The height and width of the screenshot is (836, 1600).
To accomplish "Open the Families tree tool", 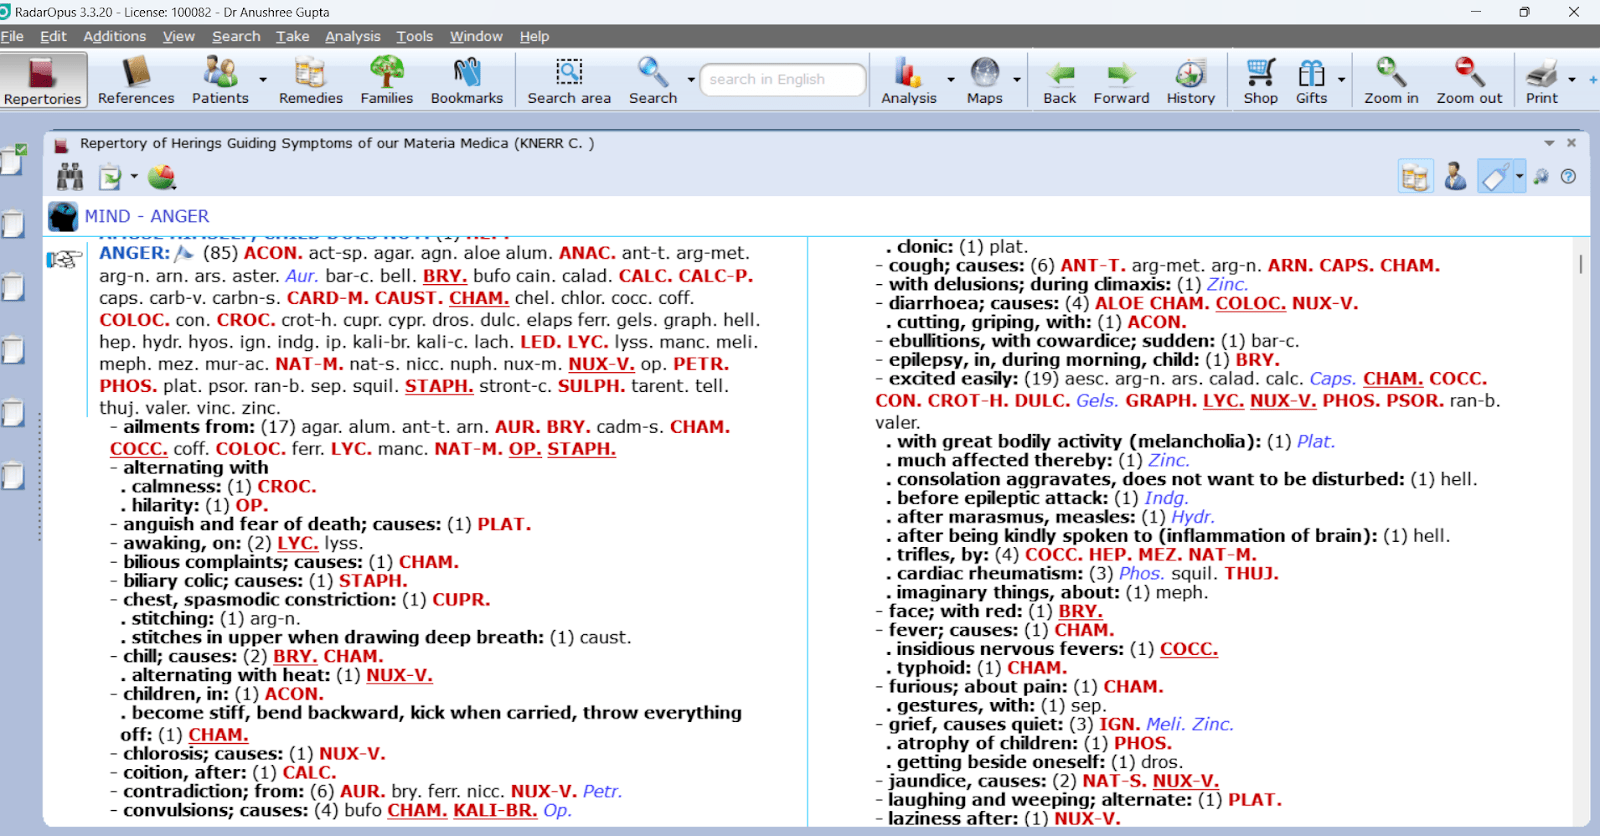I will [x=387, y=80].
